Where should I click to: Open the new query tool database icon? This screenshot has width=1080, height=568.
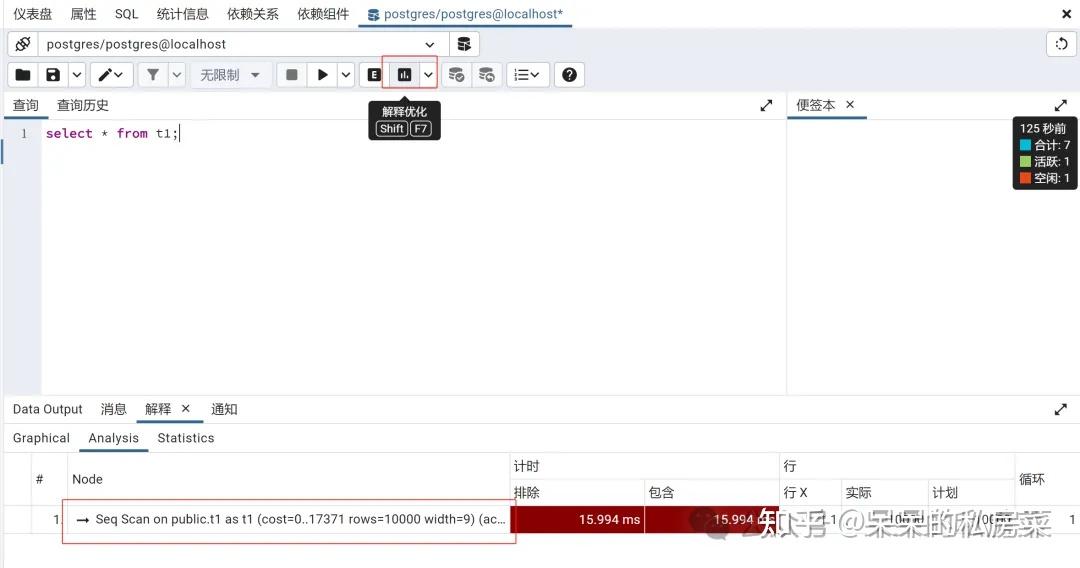(x=464, y=44)
